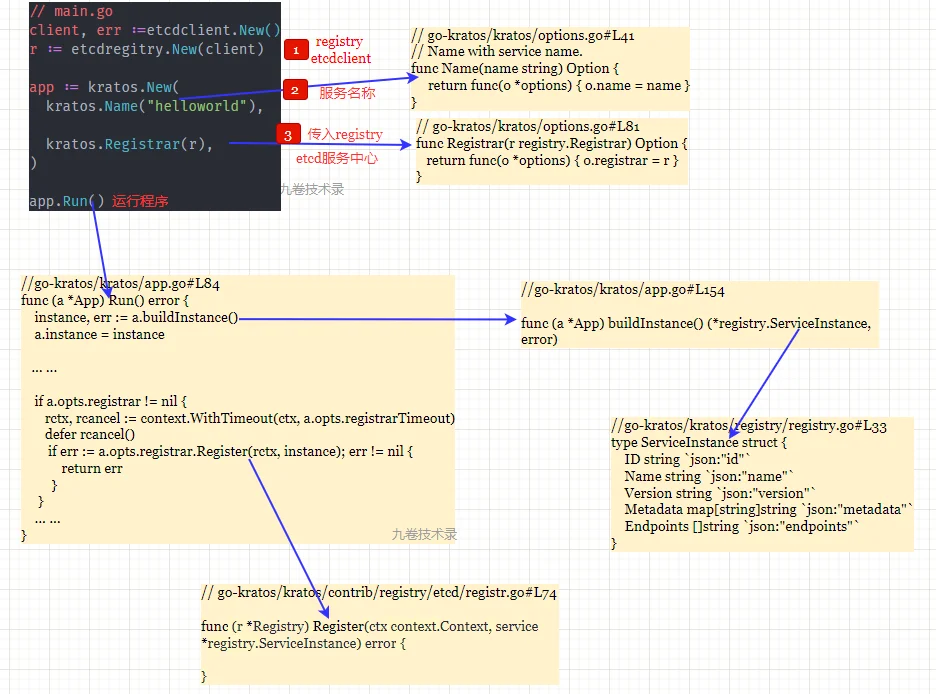Click "func (a *App) Run() error {"
The width and height of the screenshot is (936, 694).
pos(105,300)
